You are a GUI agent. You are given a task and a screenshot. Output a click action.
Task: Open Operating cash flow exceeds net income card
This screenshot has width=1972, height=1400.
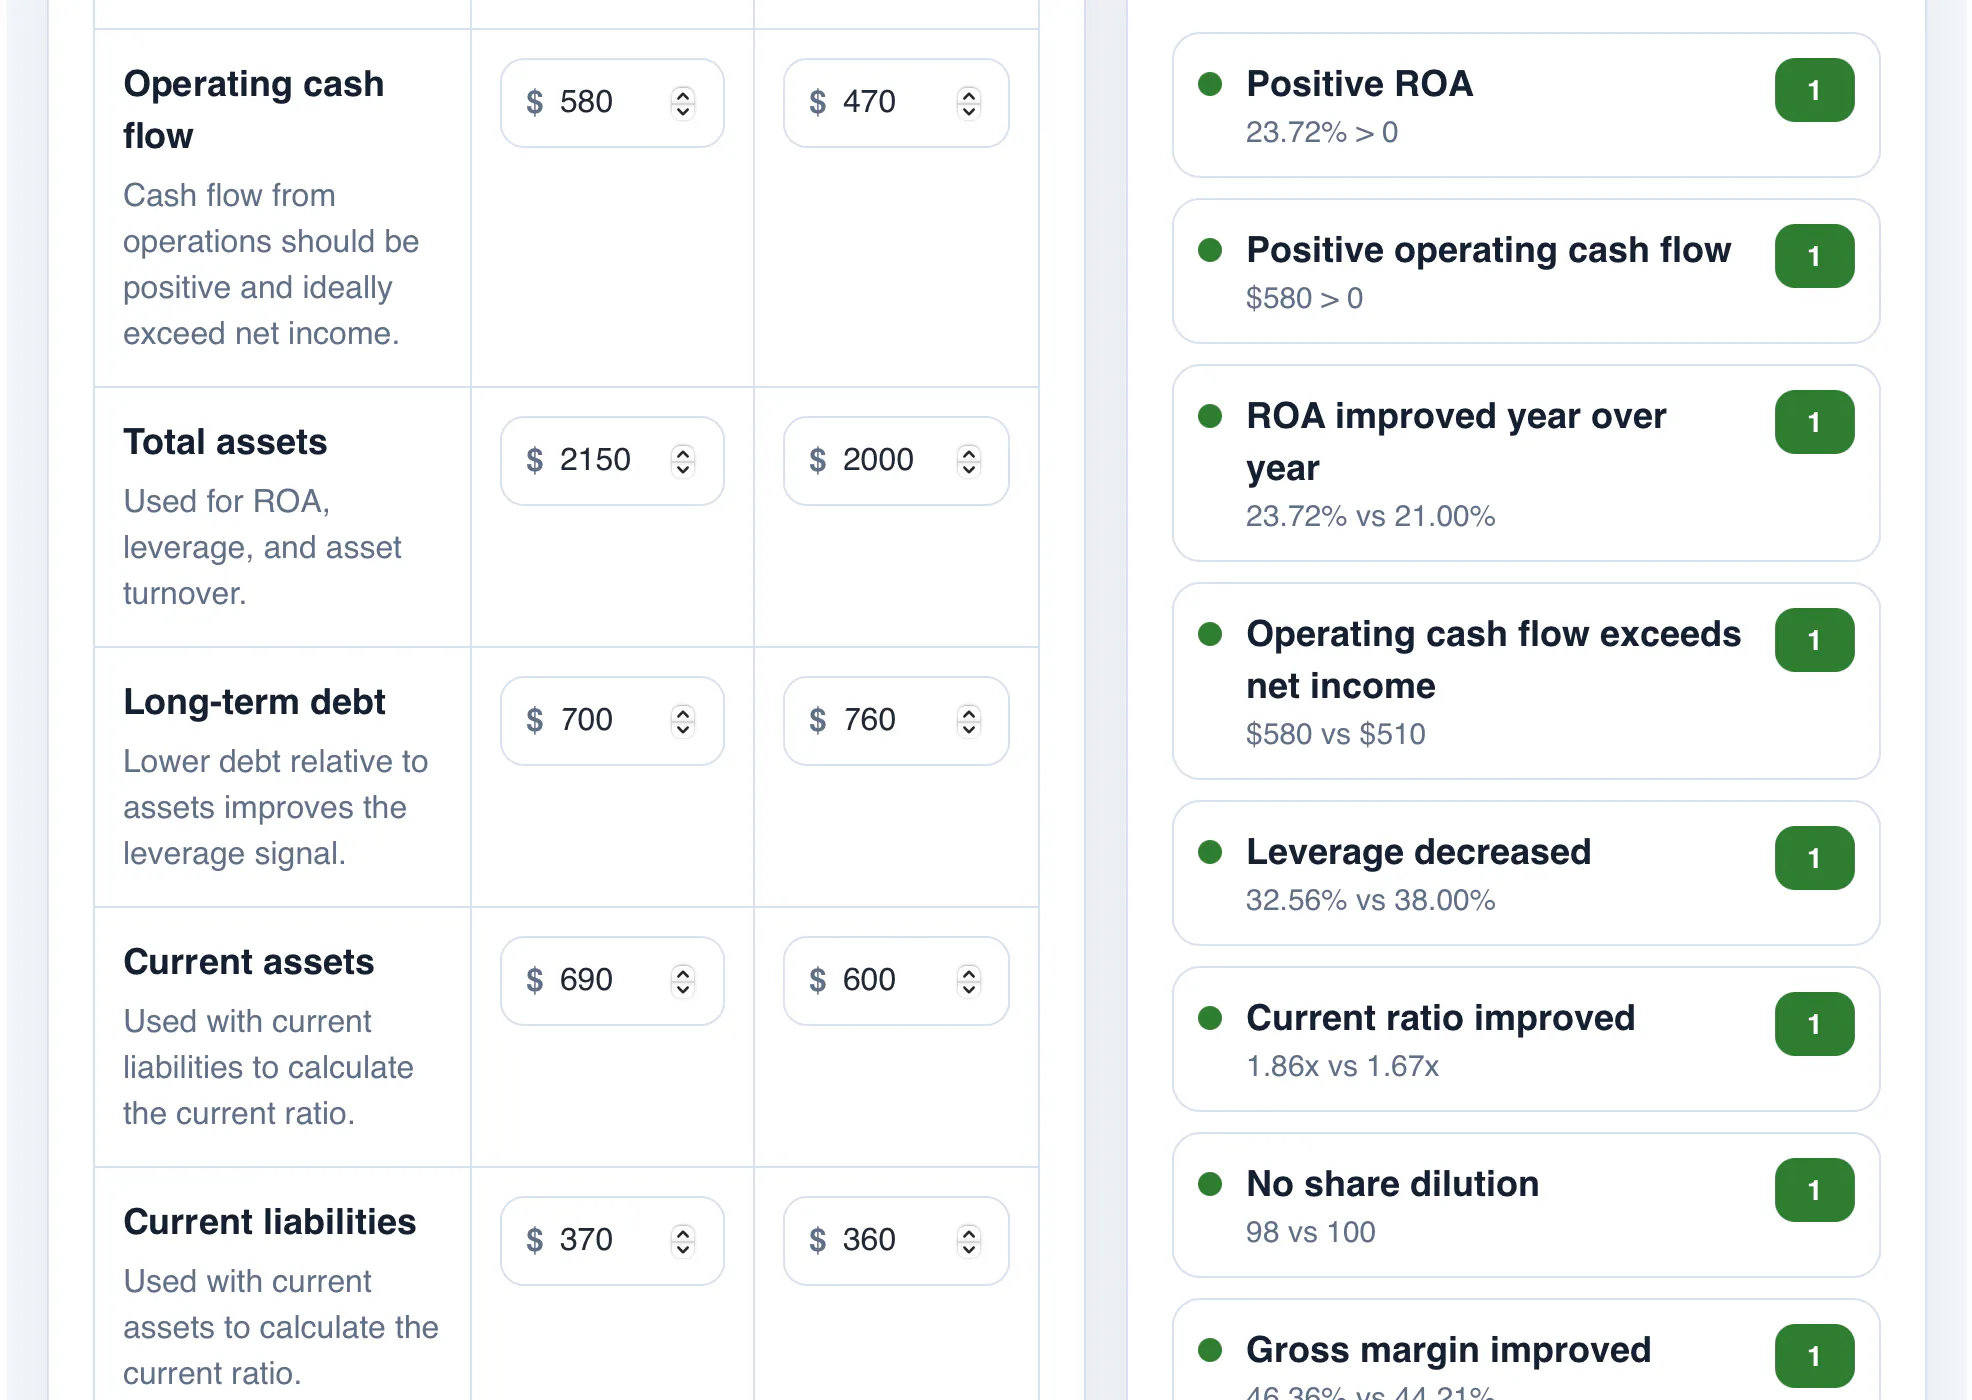(x=1526, y=681)
